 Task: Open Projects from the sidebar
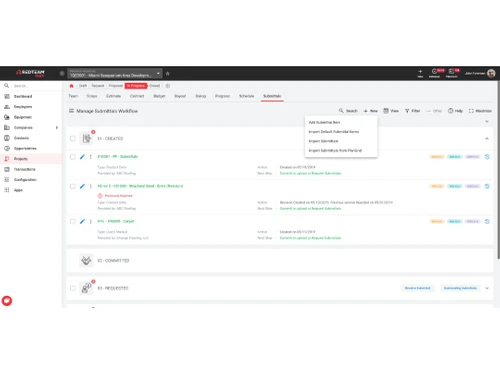pyautogui.click(x=21, y=159)
